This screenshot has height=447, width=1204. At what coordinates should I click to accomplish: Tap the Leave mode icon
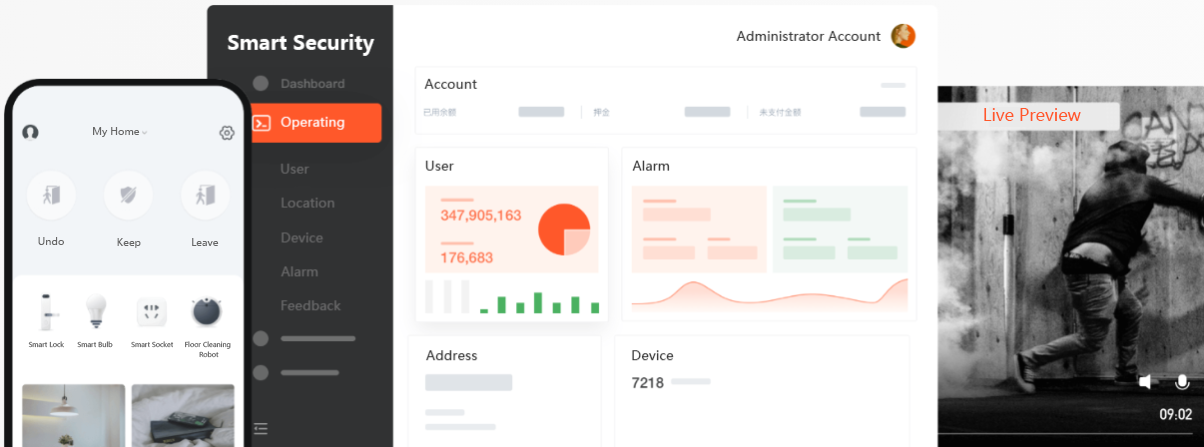tap(205, 196)
